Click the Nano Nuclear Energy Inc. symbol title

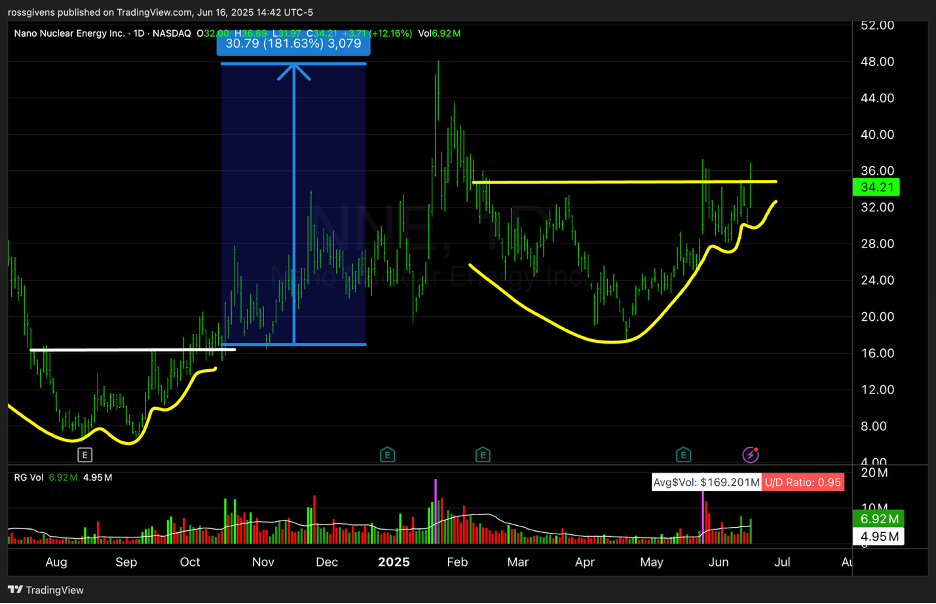click(x=70, y=33)
